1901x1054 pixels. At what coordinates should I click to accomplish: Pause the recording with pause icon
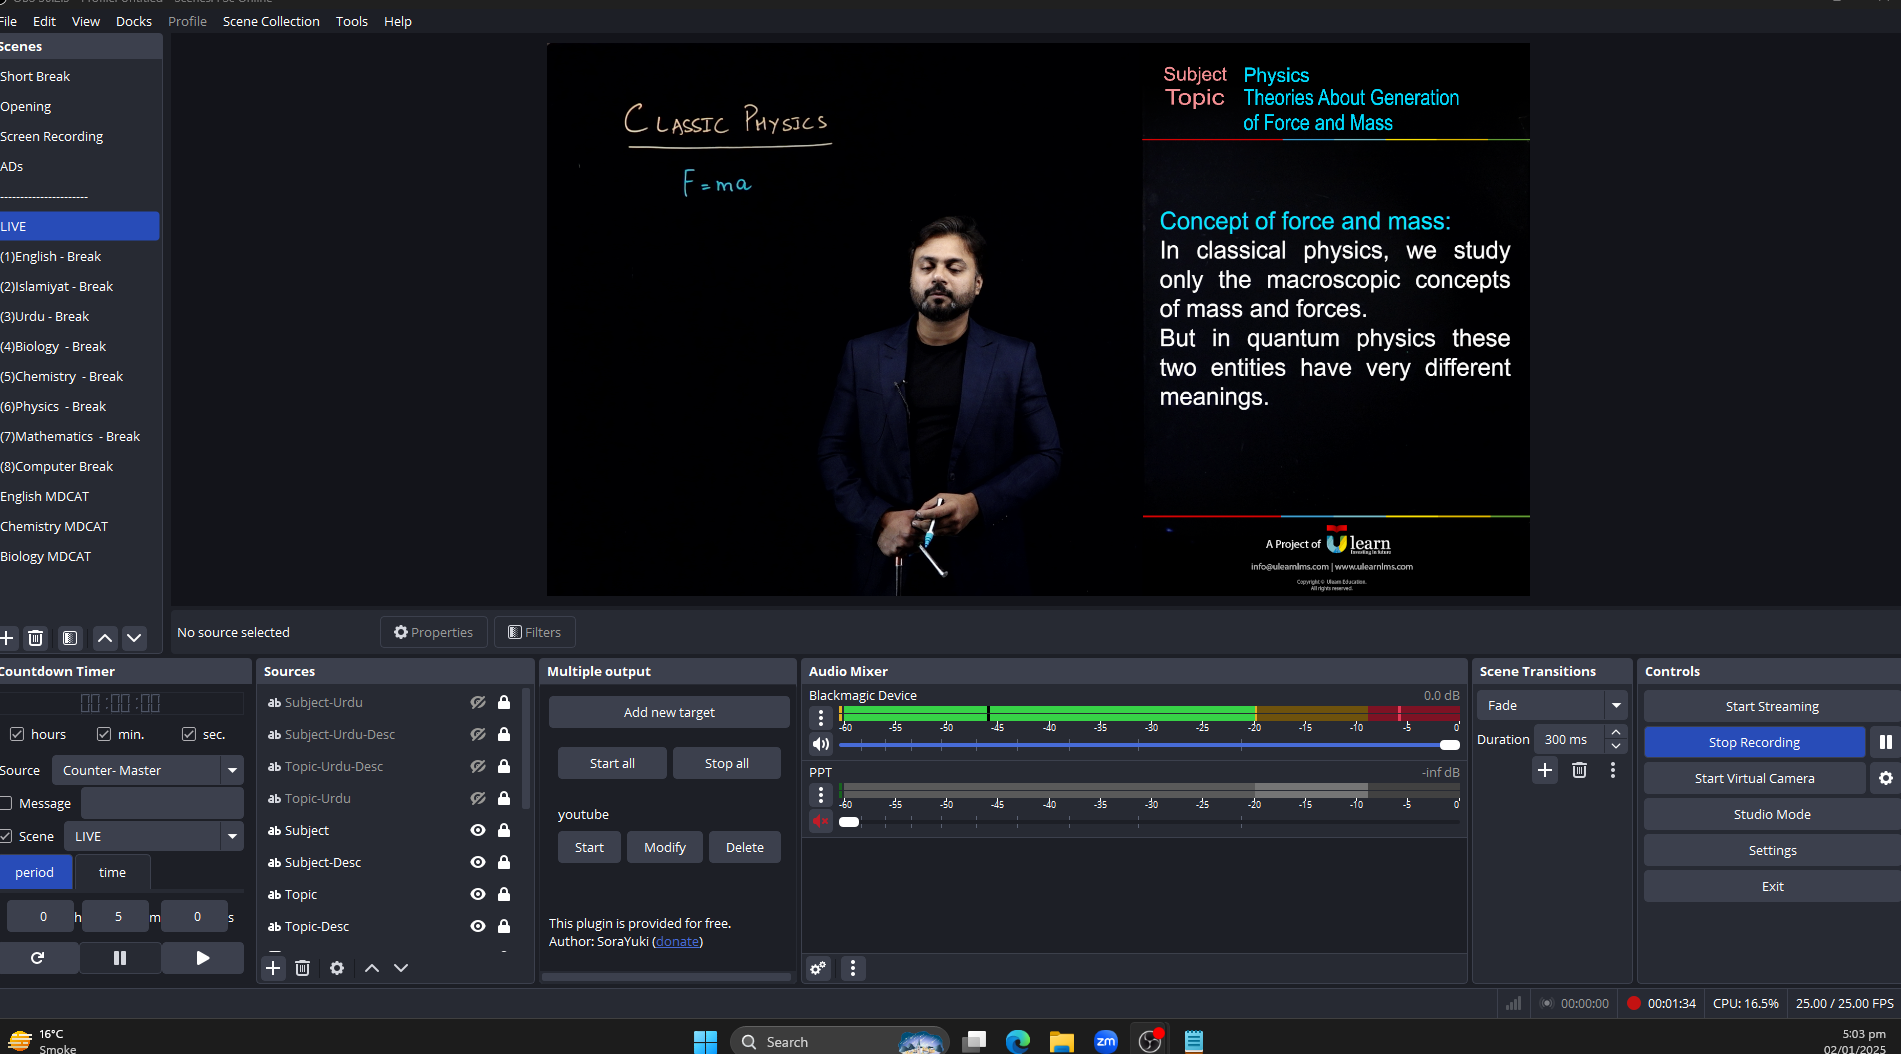(x=1886, y=742)
